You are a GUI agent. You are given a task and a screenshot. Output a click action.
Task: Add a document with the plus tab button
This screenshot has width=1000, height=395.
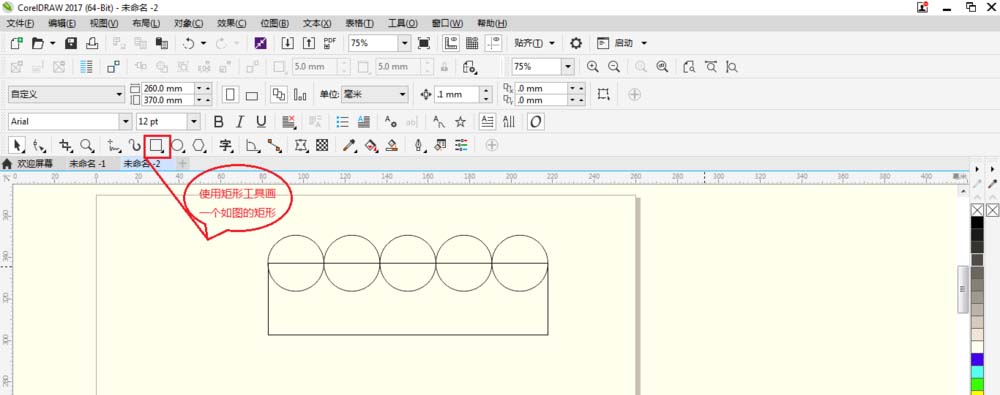tap(182, 164)
